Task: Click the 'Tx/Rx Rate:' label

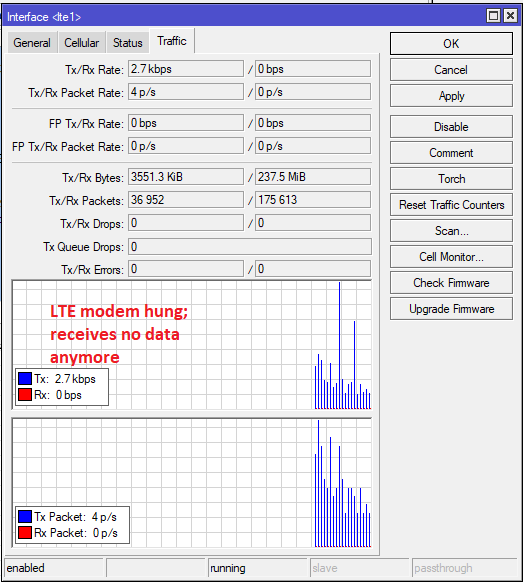Action: (94, 70)
